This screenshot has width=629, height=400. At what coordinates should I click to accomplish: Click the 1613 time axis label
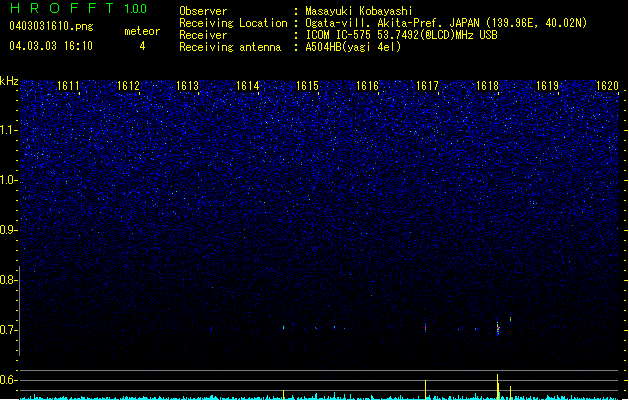point(188,86)
